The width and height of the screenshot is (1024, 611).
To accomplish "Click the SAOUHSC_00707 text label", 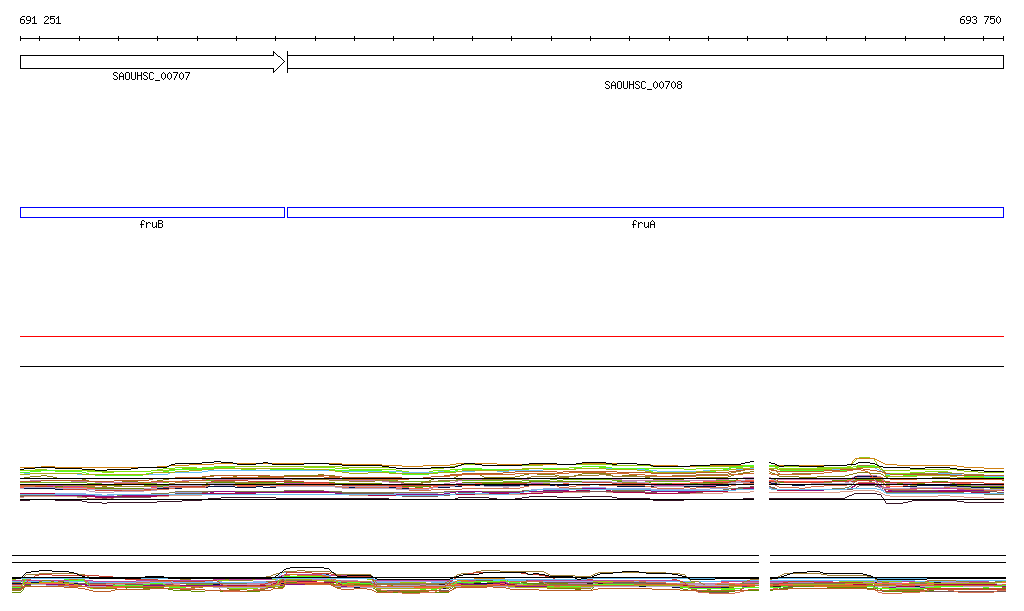I will click(151, 76).
